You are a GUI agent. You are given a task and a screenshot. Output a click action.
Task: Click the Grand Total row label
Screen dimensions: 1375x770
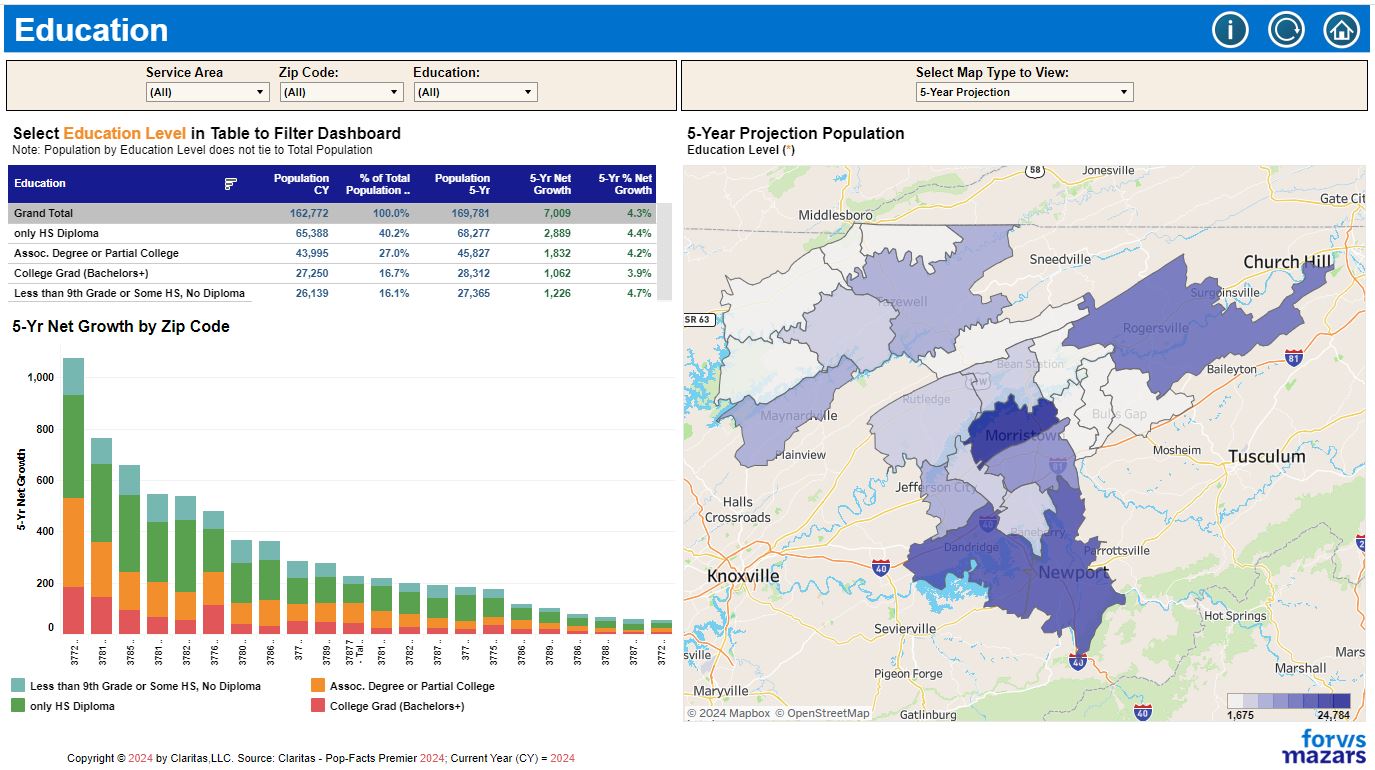(44, 213)
